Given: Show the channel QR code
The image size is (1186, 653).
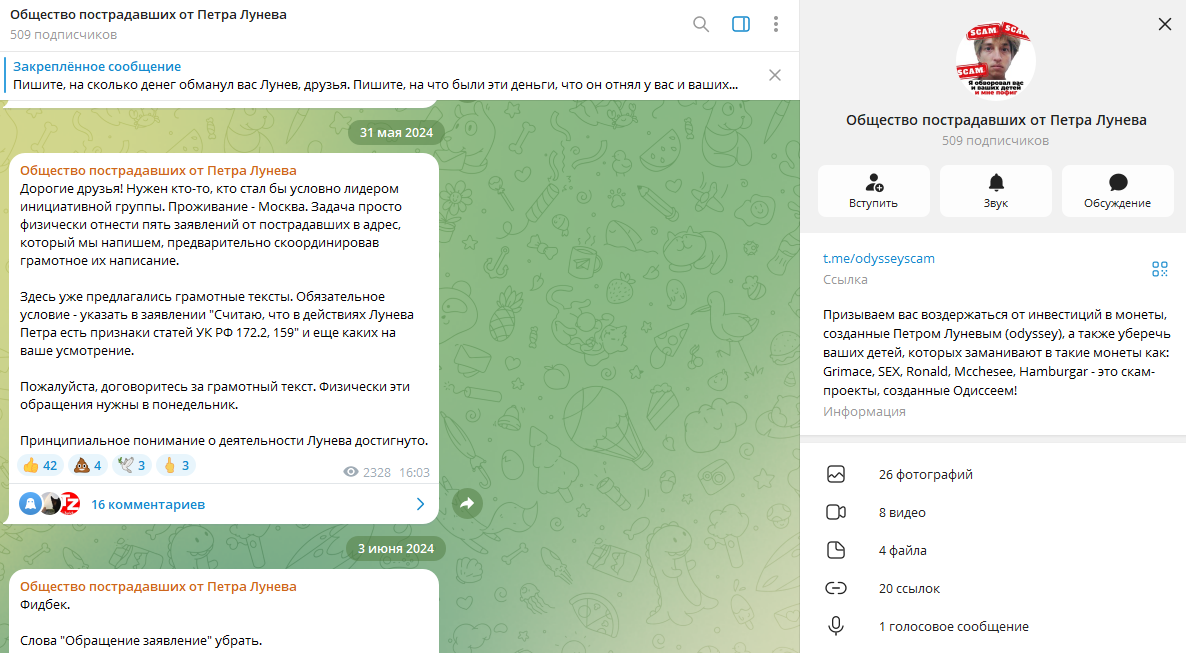Looking at the screenshot, I should 1160,269.
